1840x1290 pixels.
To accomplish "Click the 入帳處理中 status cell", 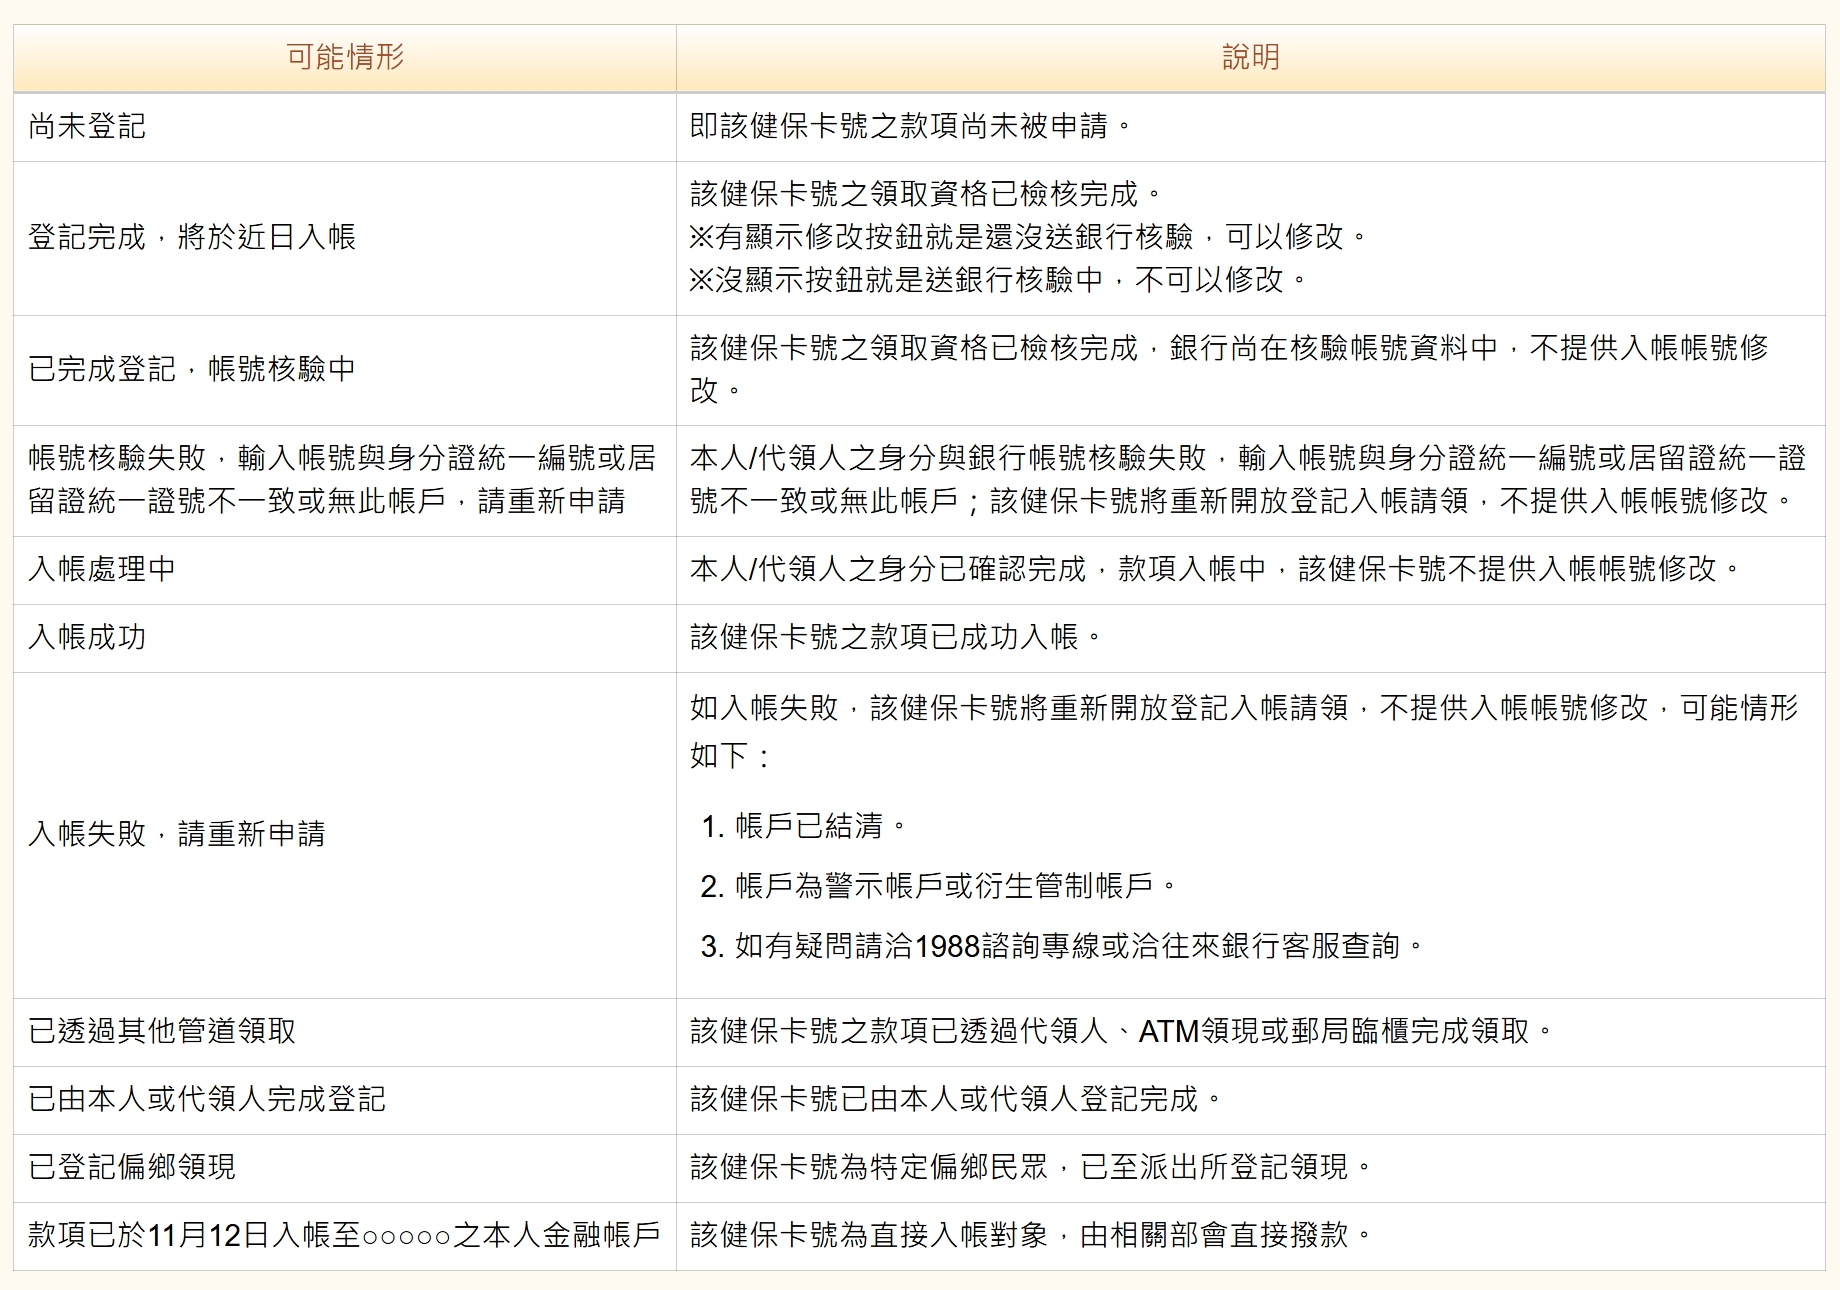I will [102, 569].
